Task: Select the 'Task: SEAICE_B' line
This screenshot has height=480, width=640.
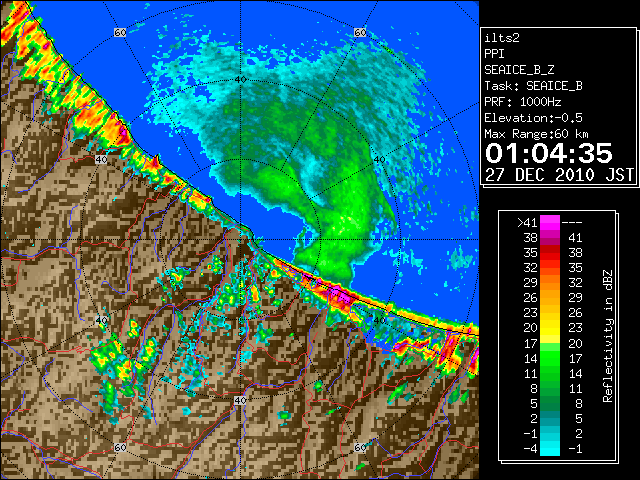Action: pyautogui.click(x=533, y=86)
